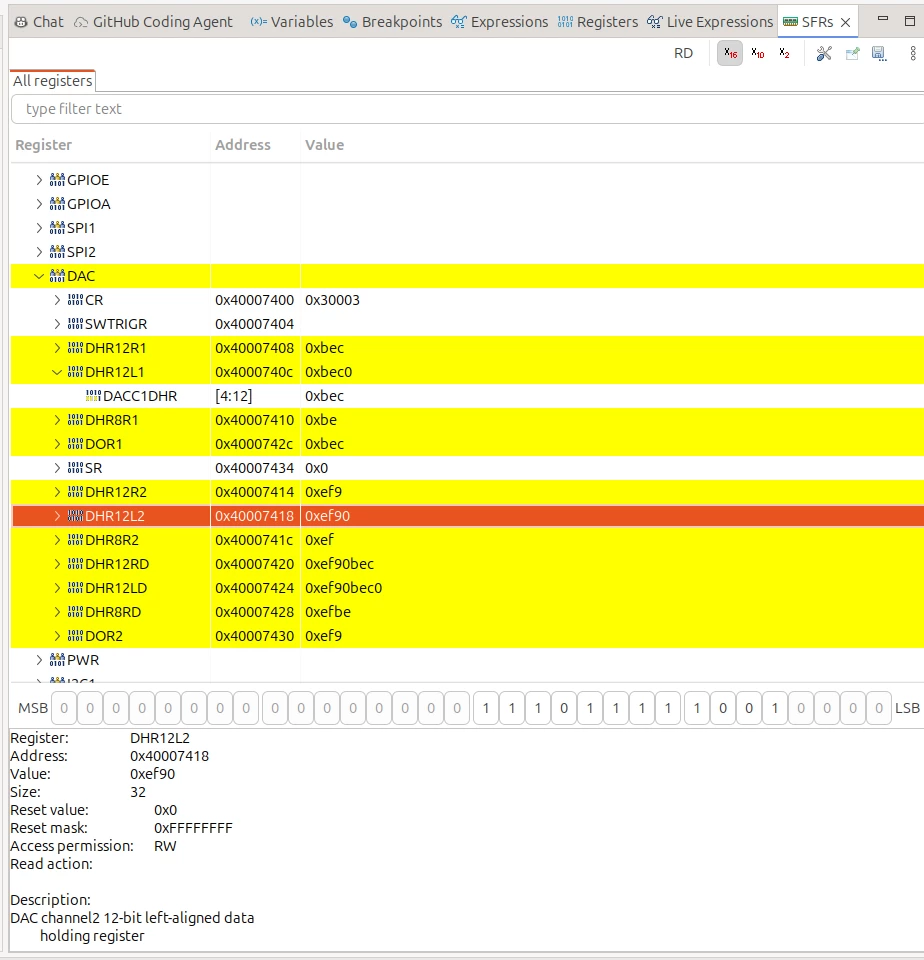This screenshot has width=924, height=960.
Task: Switch to the Variables tab
Action: click(x=291, y=22)
